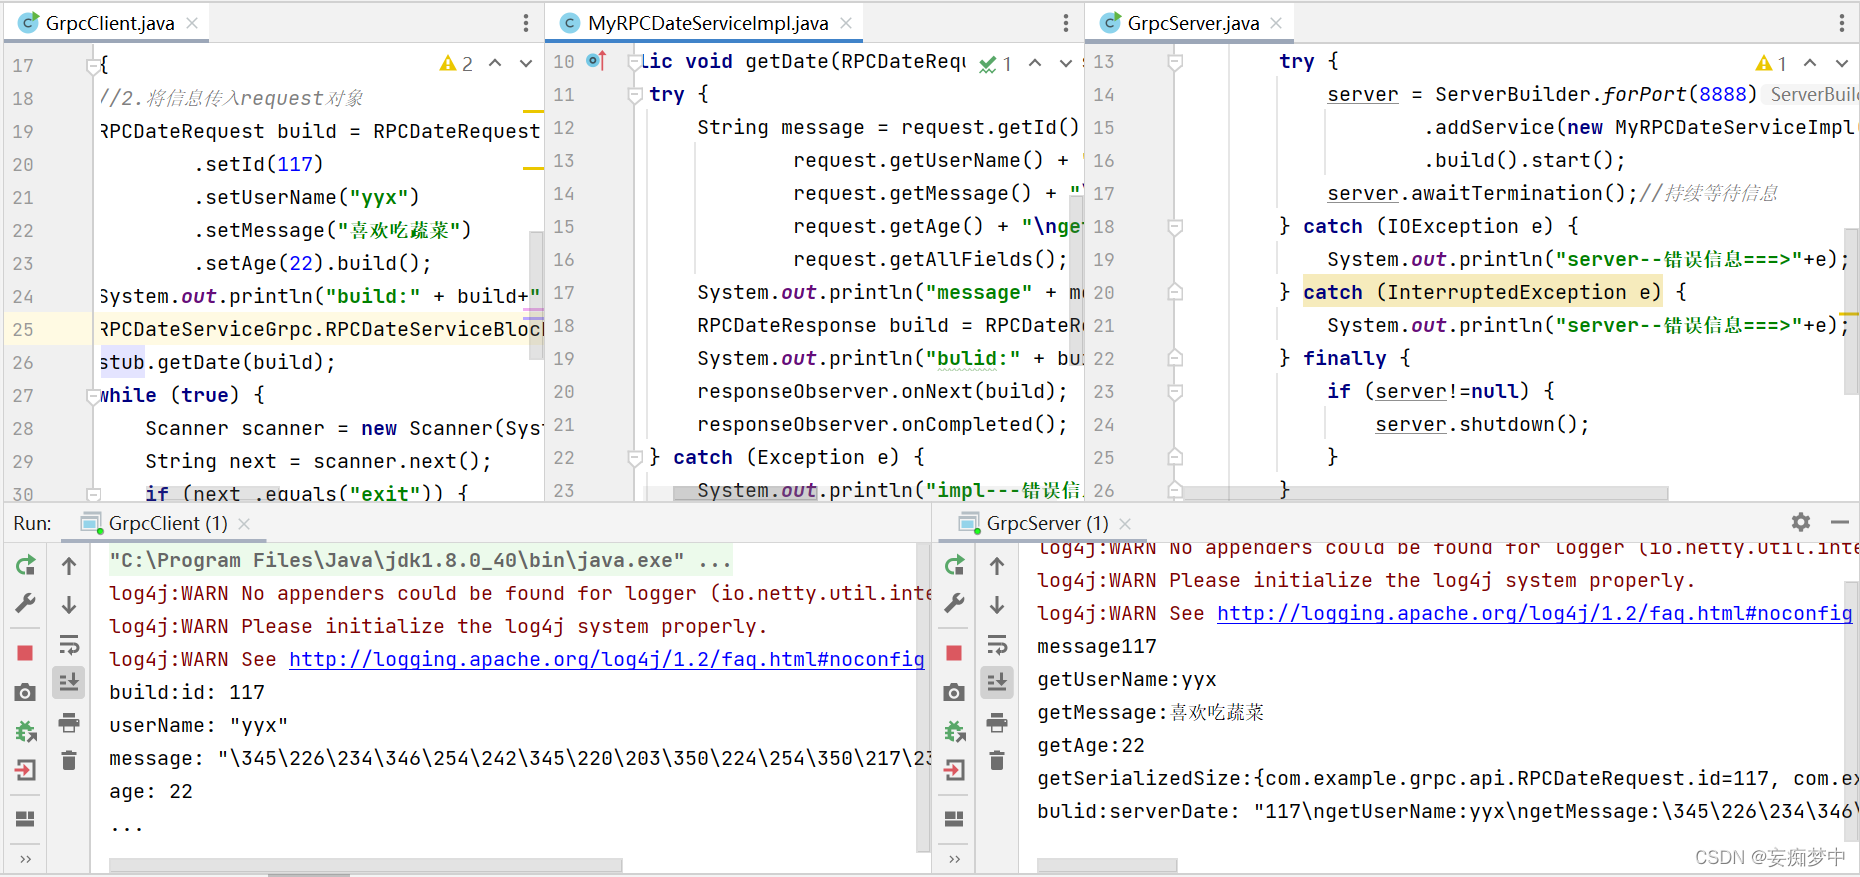
Task: Stop the GrpcClient process
Action: pyautogui.click(x=26, y=653)
